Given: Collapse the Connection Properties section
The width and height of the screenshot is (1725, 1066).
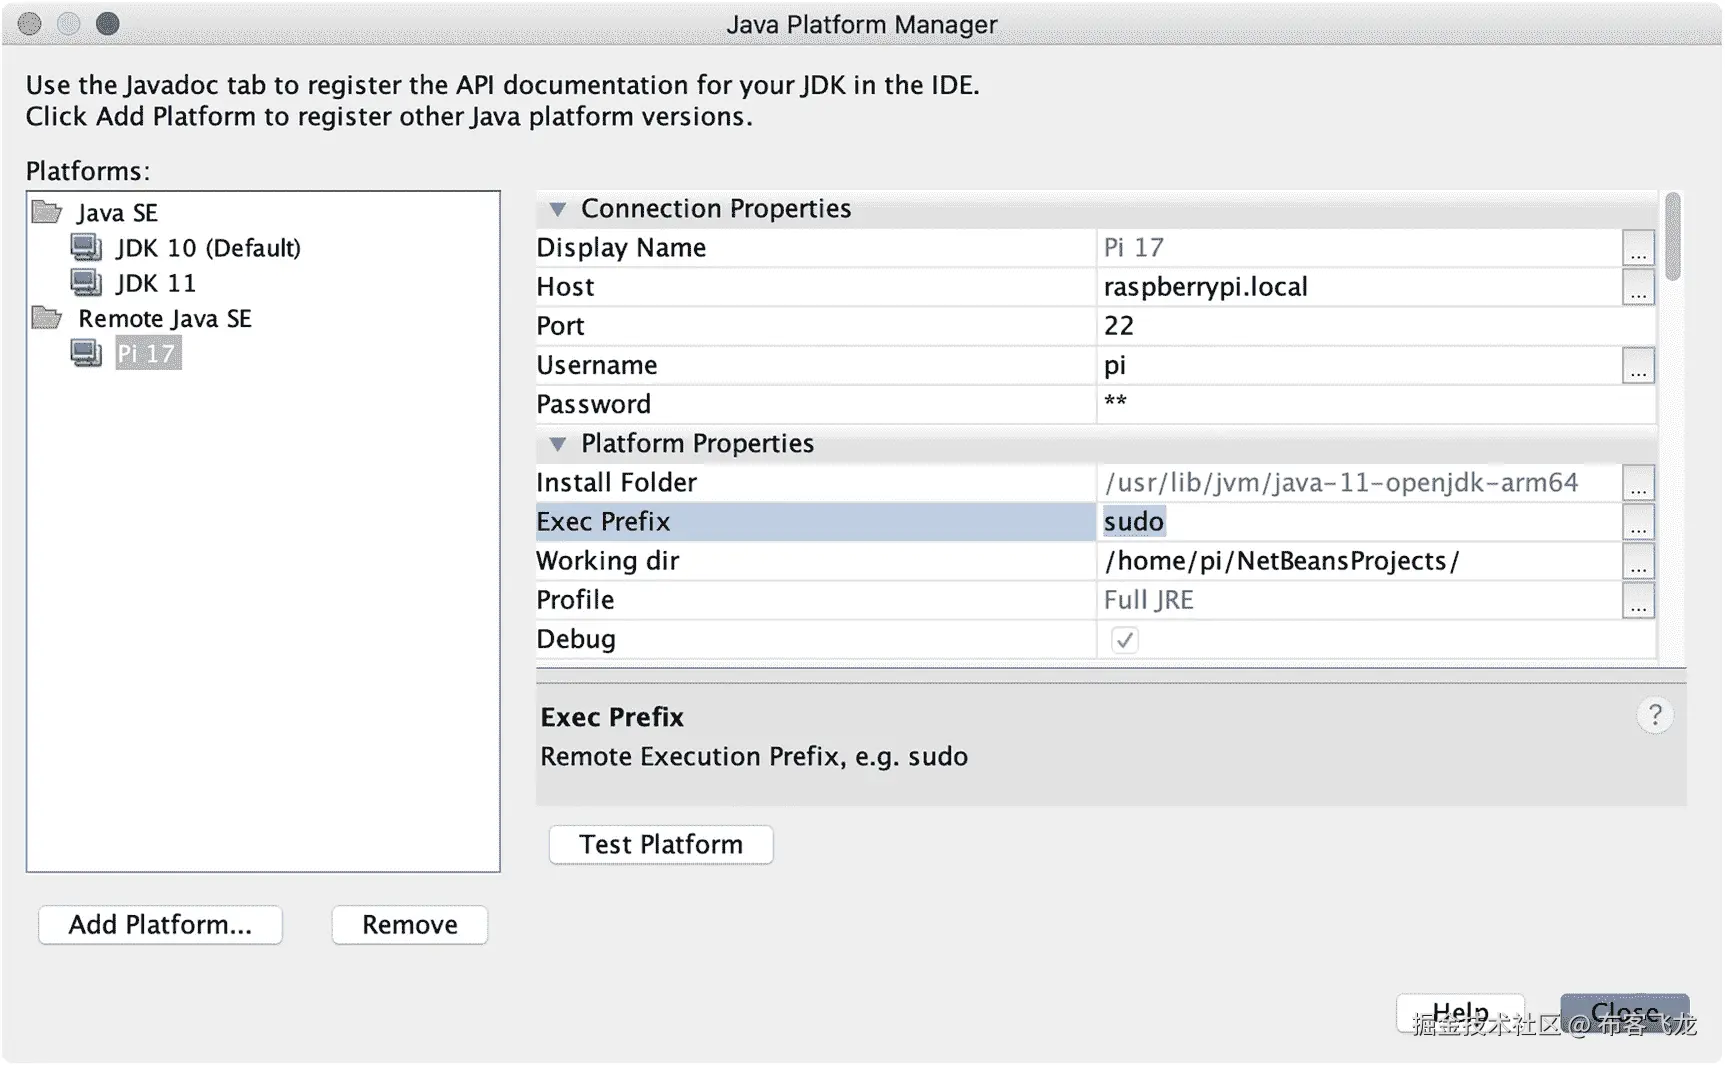Looking at the screenshot, I should 558,209.
